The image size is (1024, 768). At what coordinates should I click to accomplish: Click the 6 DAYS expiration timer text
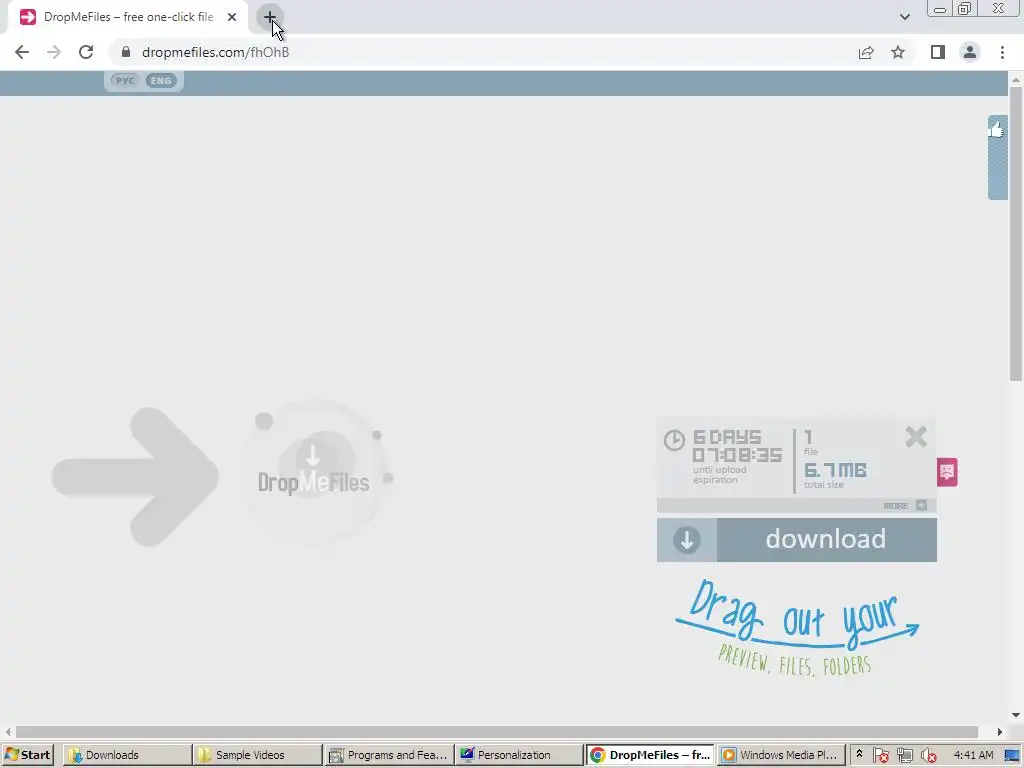(x=737, y=445)
